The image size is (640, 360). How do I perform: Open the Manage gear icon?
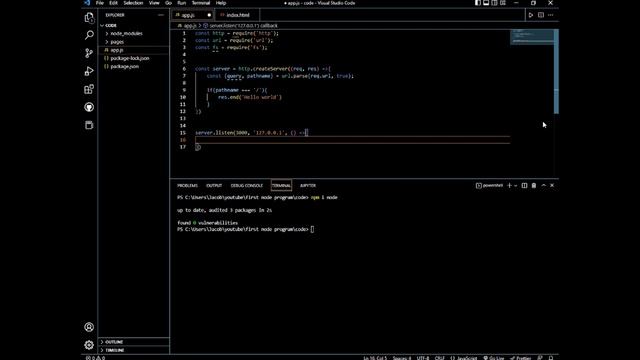tap(89, 345)
